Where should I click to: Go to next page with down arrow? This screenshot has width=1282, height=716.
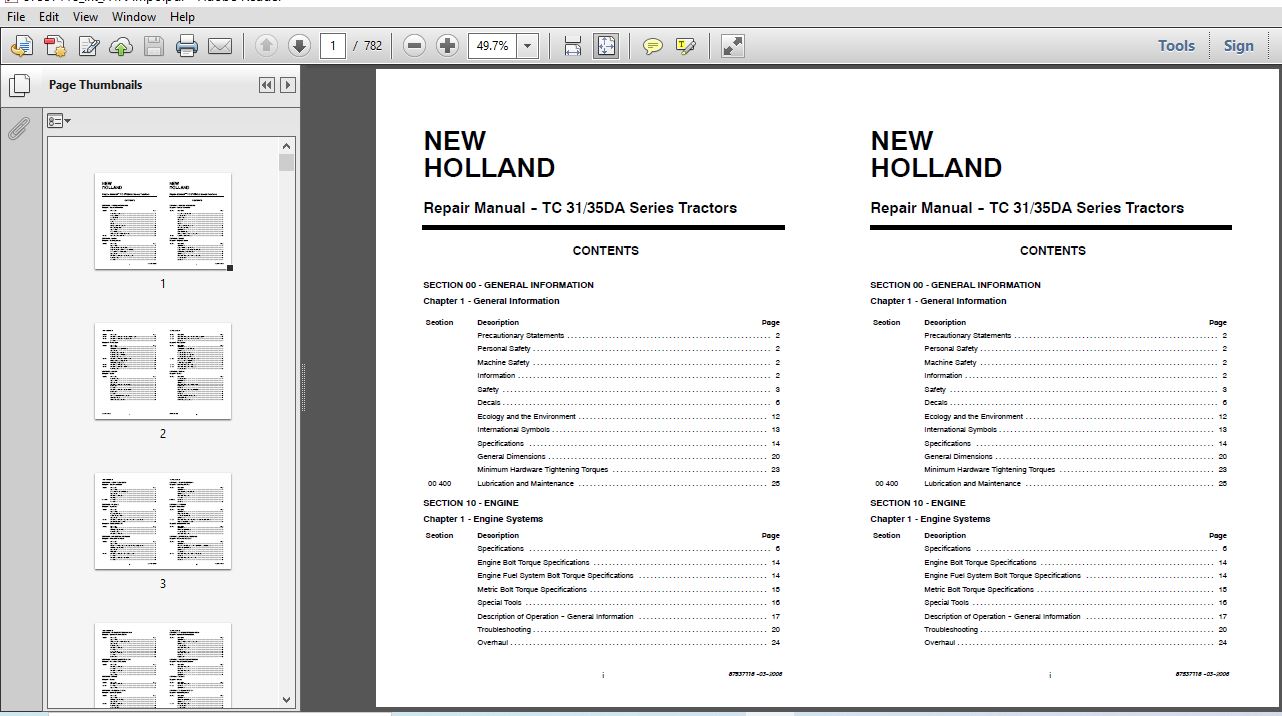click(x=299, y=46)
